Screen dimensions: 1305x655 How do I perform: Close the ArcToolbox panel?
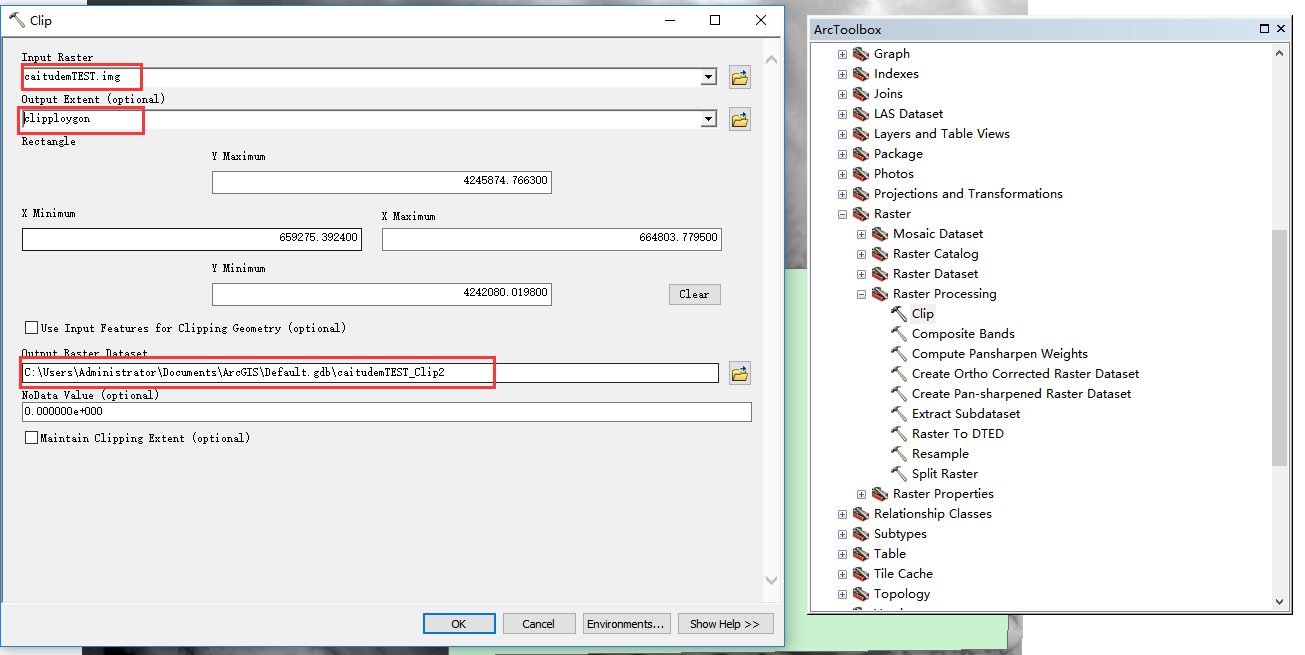pyautogui.click(x=1281, y=29)
